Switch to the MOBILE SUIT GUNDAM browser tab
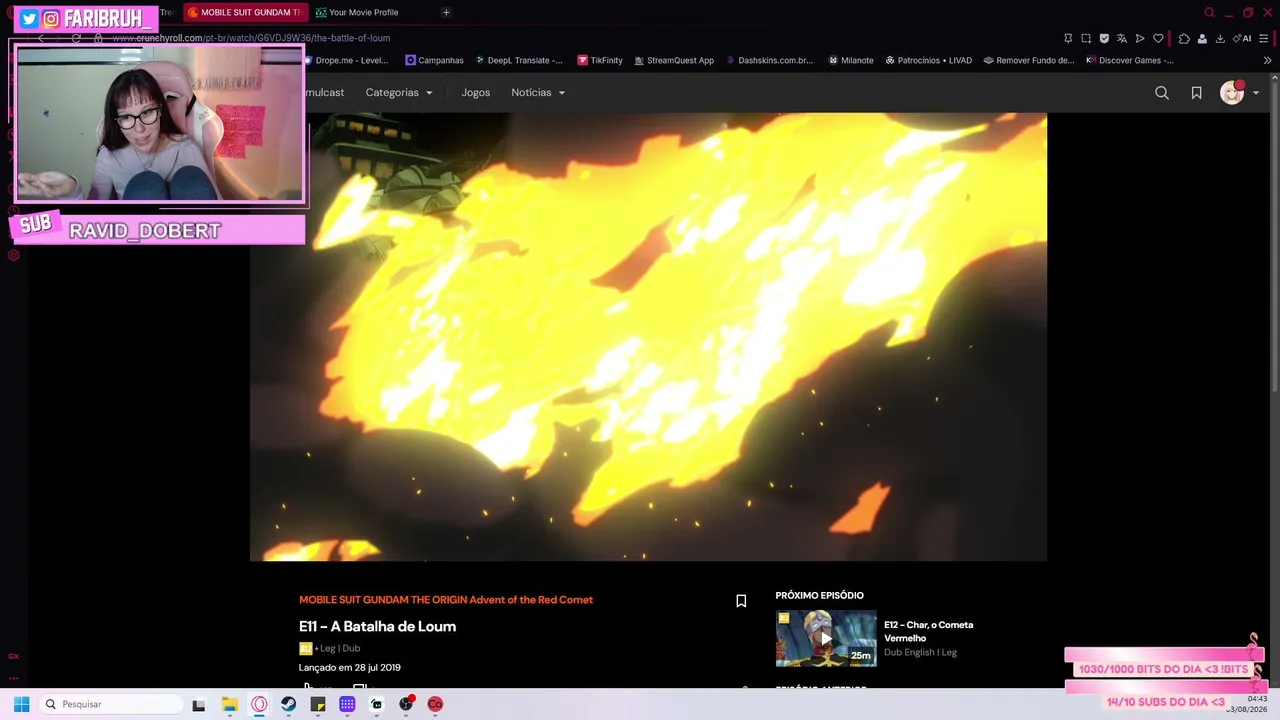This screenshot has width=1280, height=720. tap(244, 12)
